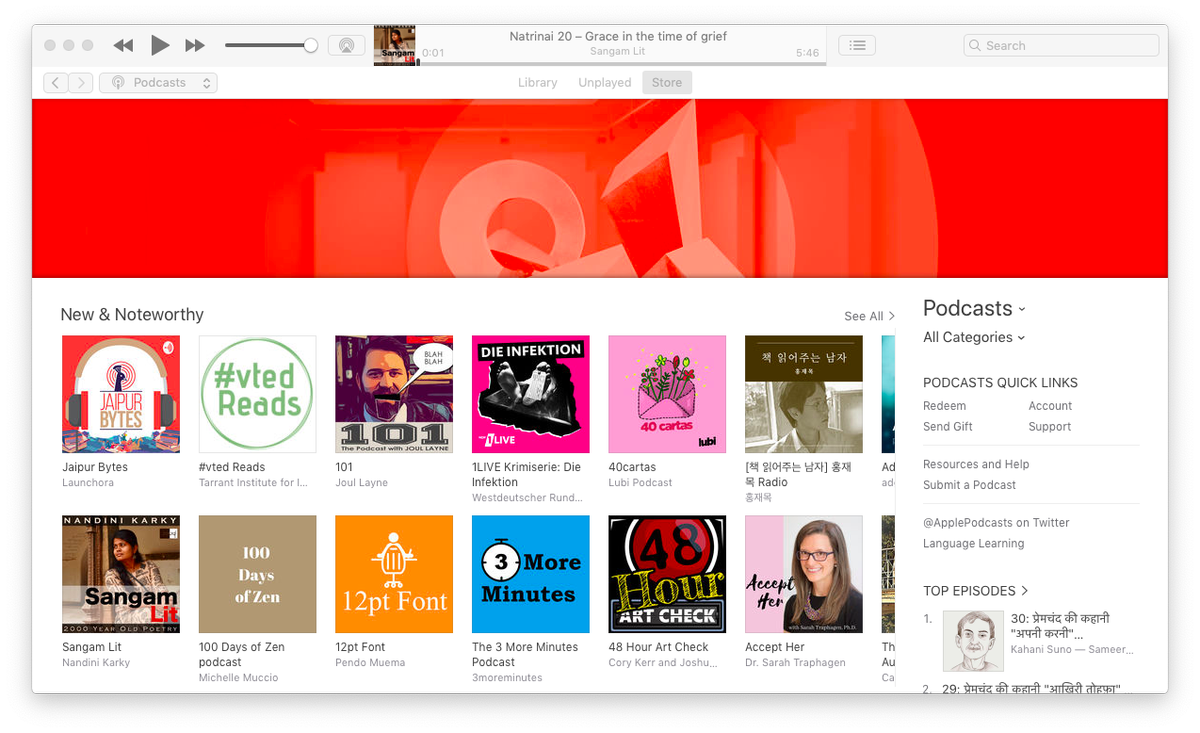The width and height of the screenshot is (1200, 733).
Task: Click the New & Noteworthy heading
Action: pyautogui.click(x=132, y=314)
